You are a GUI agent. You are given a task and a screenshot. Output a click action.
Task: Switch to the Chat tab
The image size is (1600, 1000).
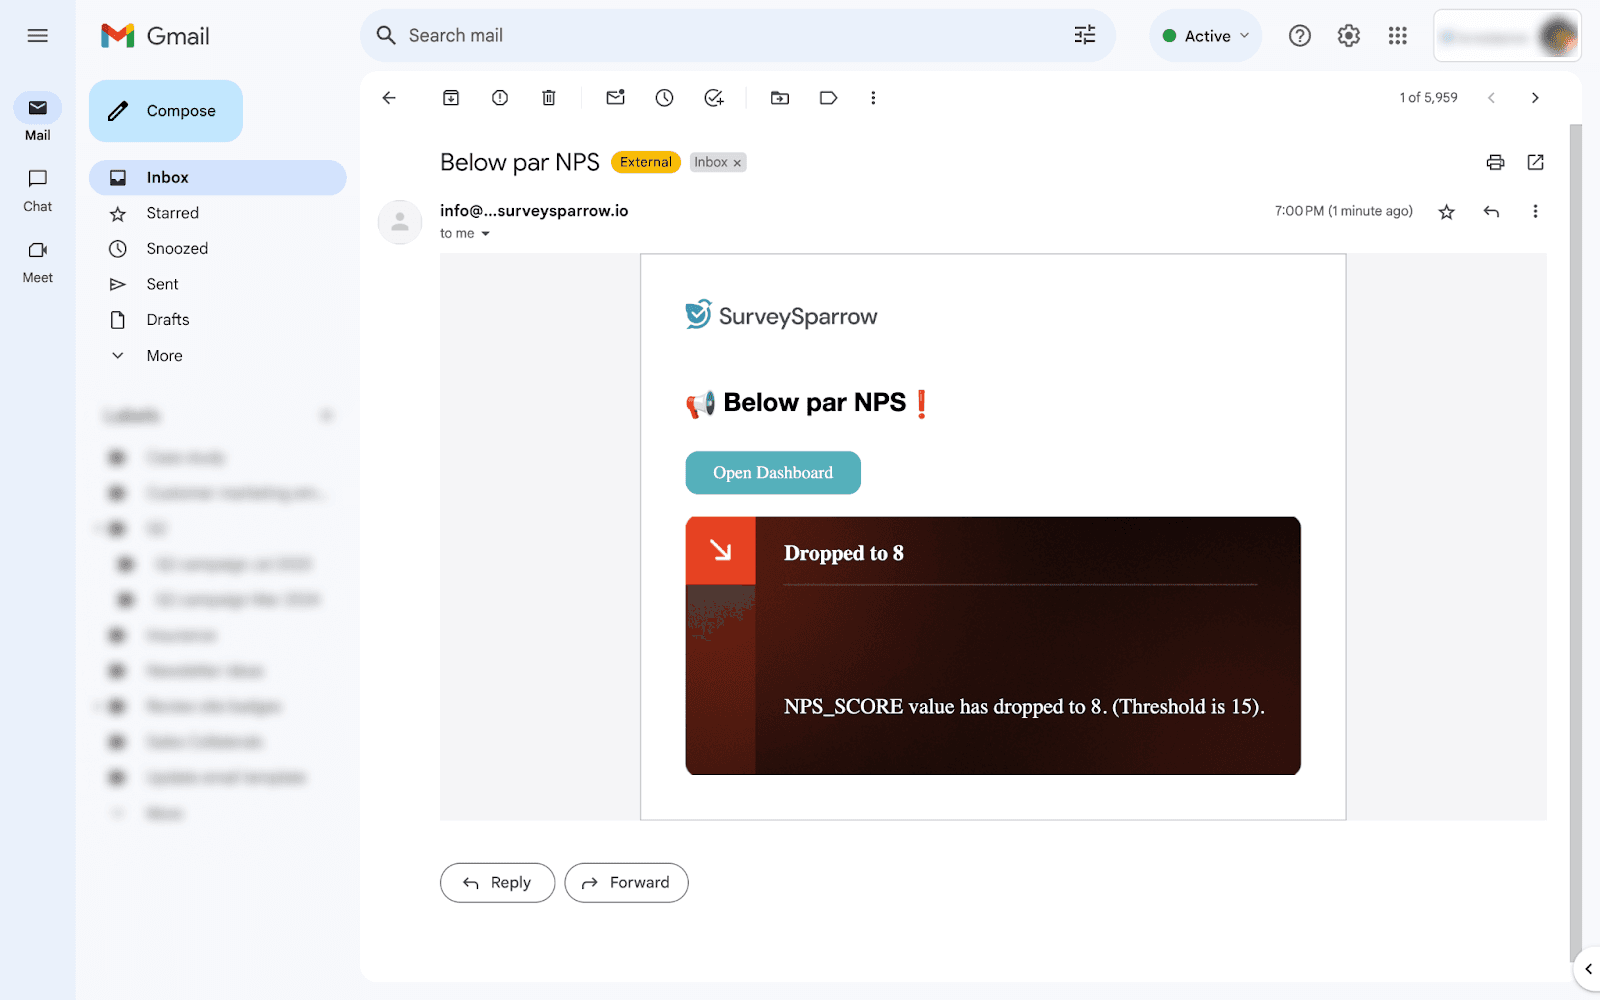point(38,189)
